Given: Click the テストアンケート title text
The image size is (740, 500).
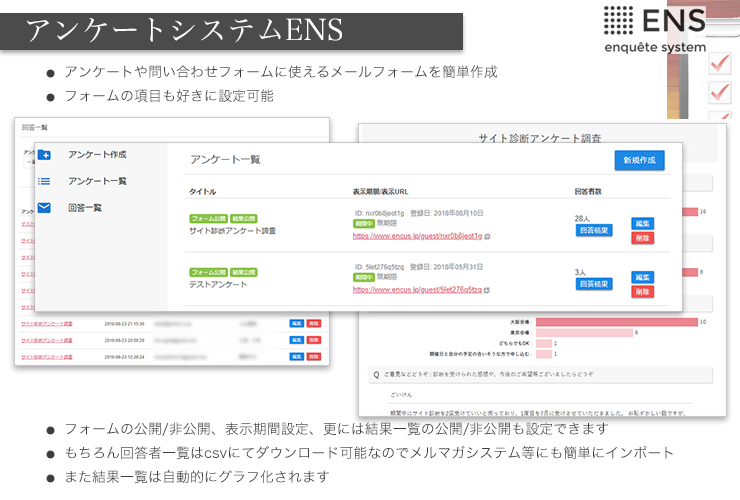Looking at the screenshot, I should point(218,285).
